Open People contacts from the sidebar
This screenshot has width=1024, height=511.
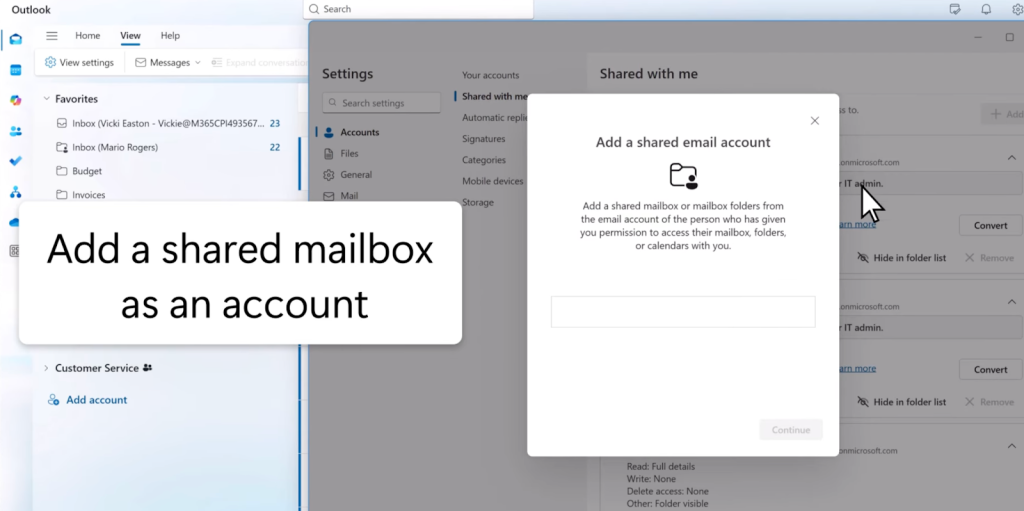click(x=15, y=131)
